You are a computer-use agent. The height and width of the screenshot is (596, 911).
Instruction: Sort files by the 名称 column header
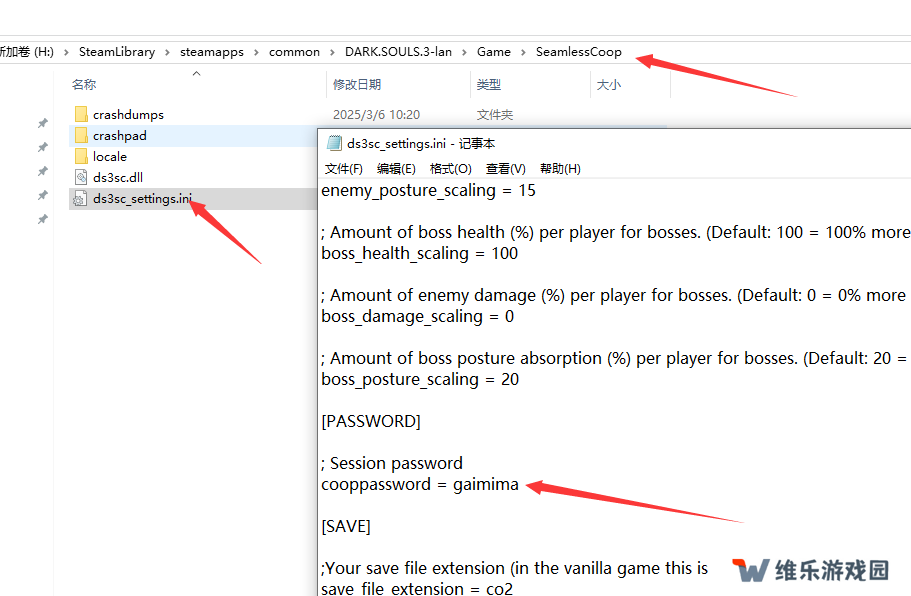[84, 85]
